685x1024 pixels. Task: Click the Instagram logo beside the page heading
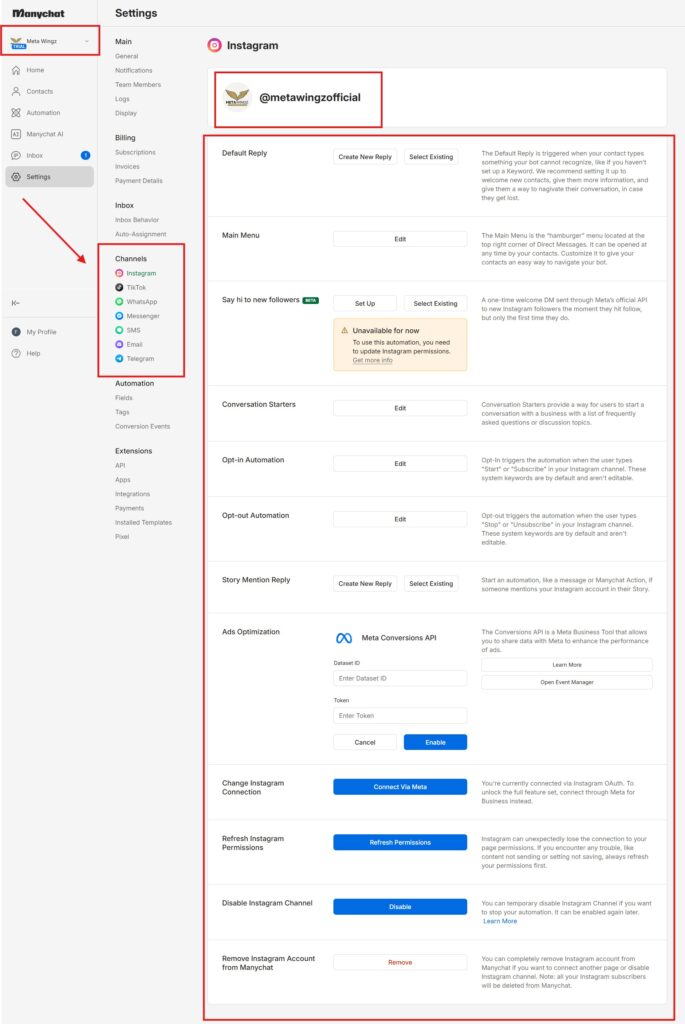point(214,45)
